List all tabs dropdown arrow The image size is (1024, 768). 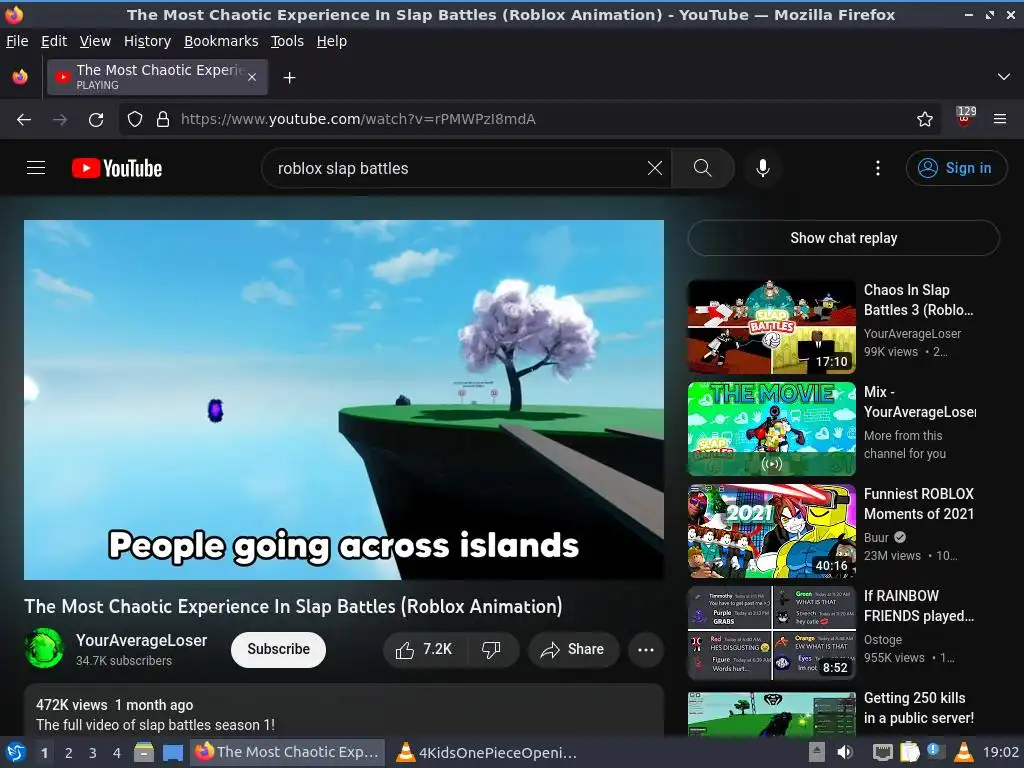tap(1004, 77)
